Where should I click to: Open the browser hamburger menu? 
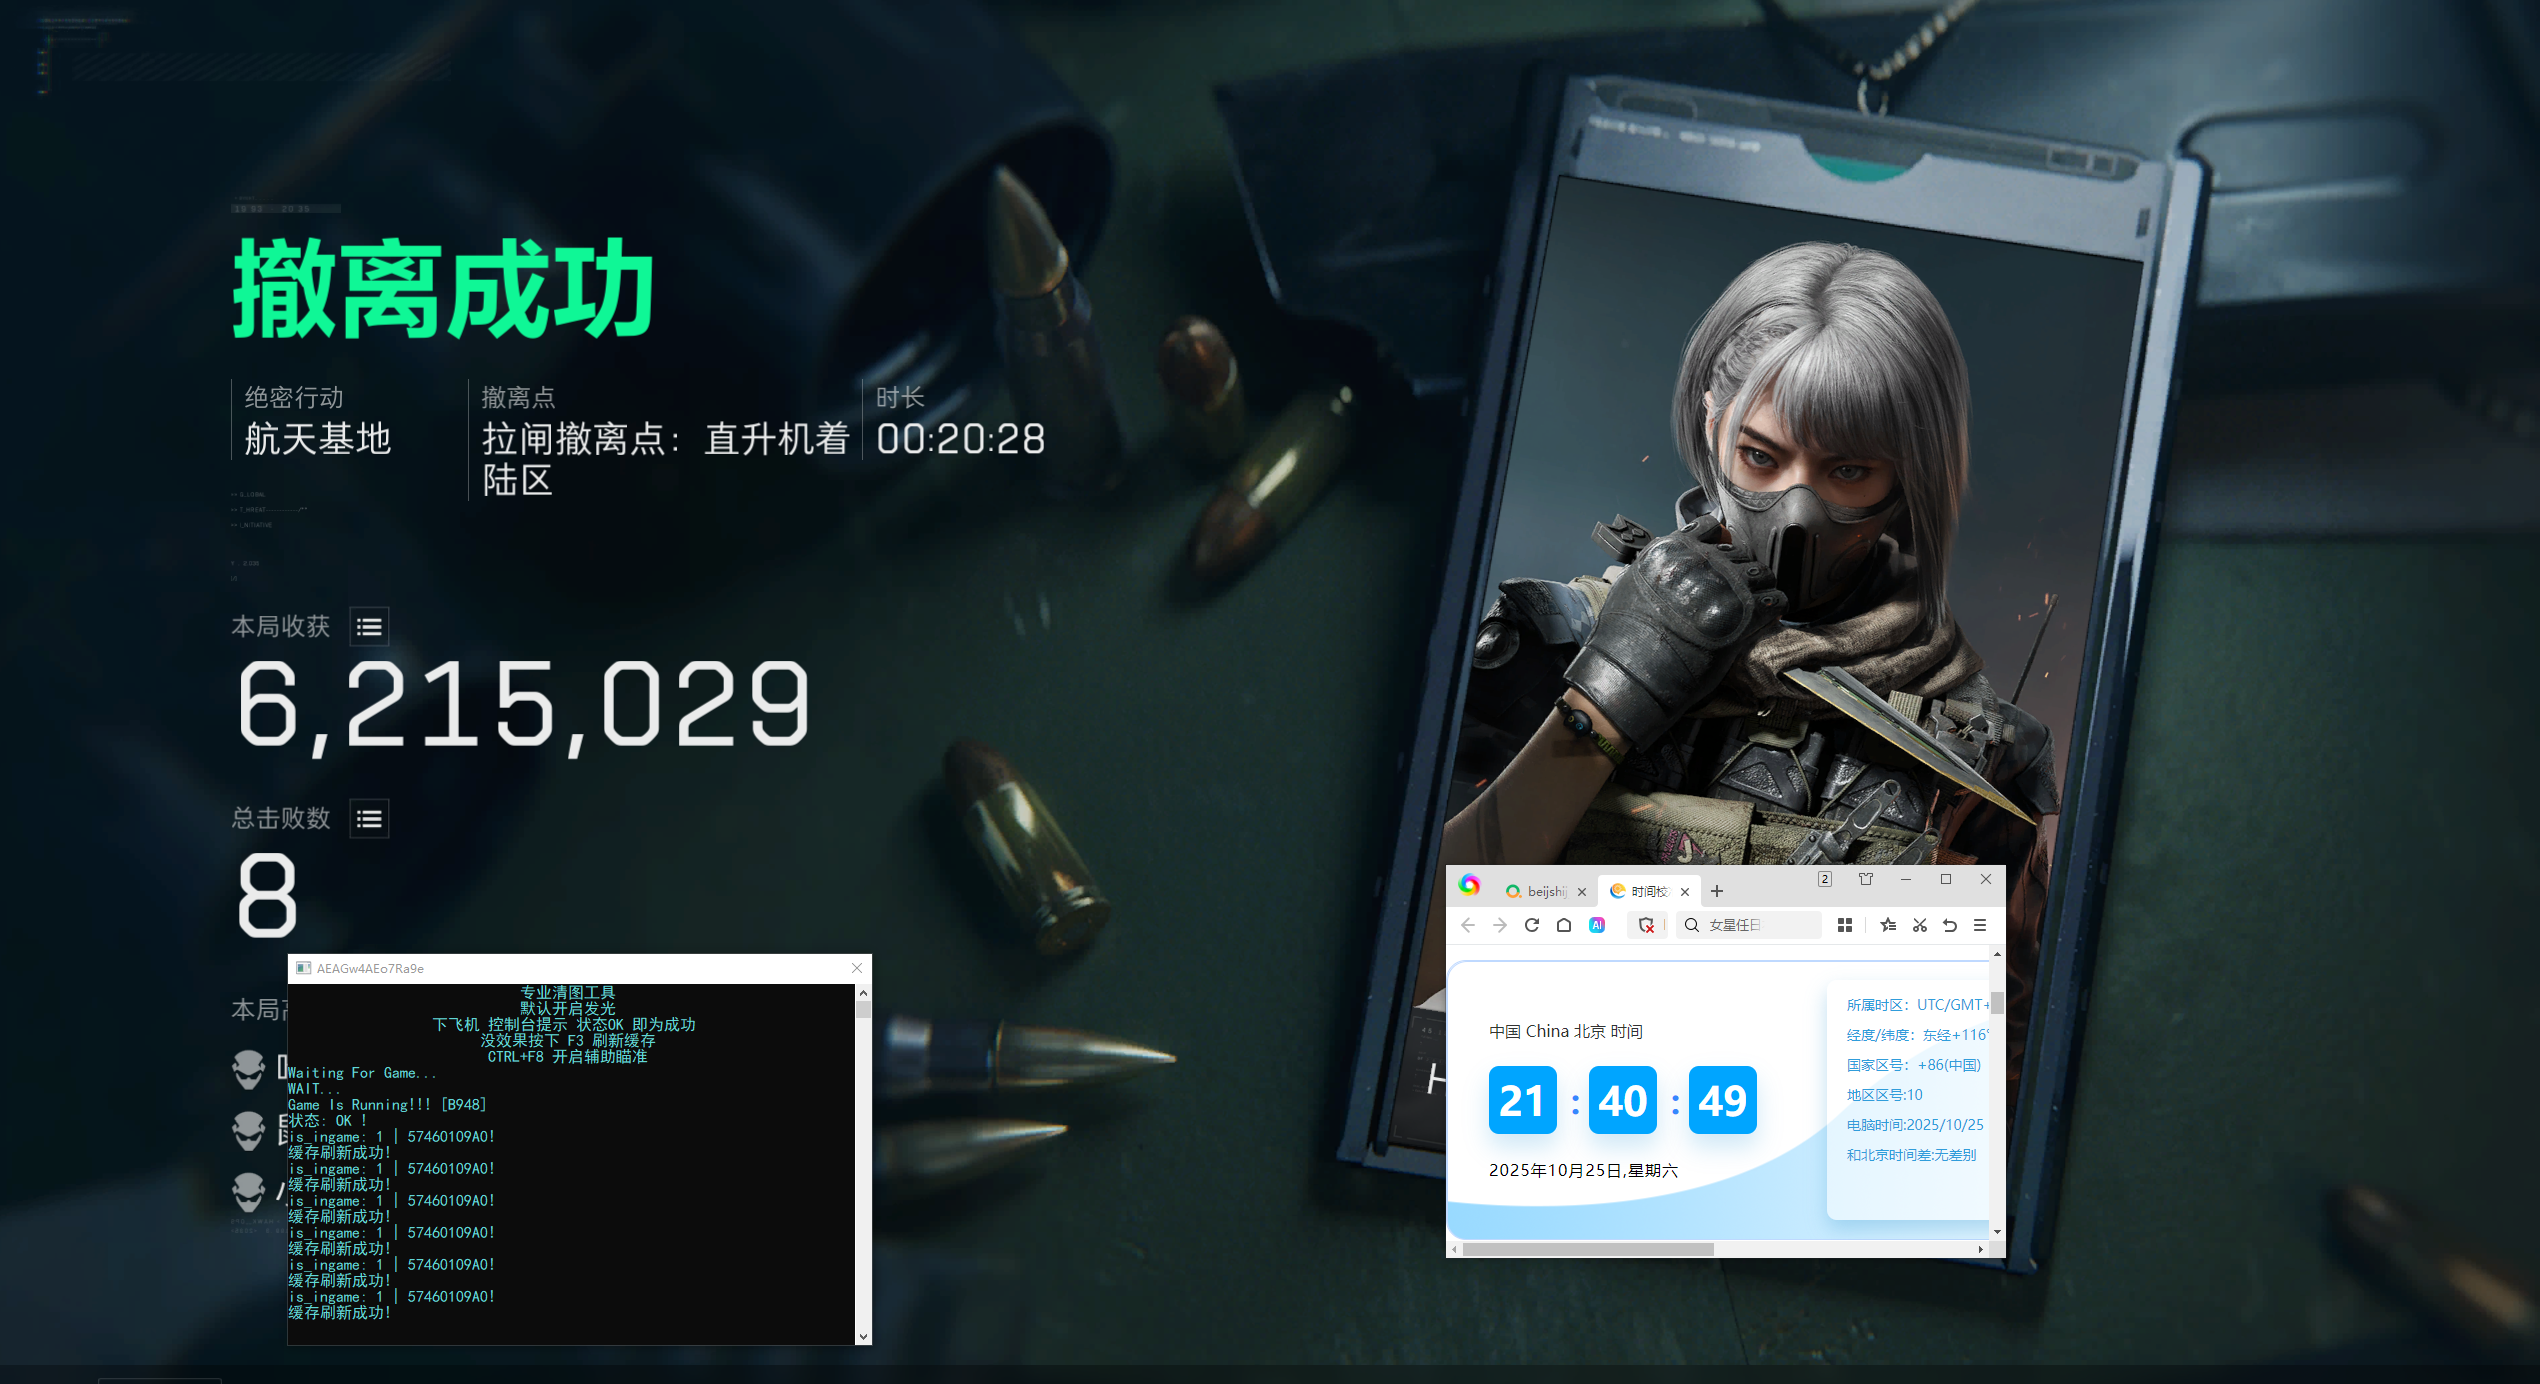1980,925
